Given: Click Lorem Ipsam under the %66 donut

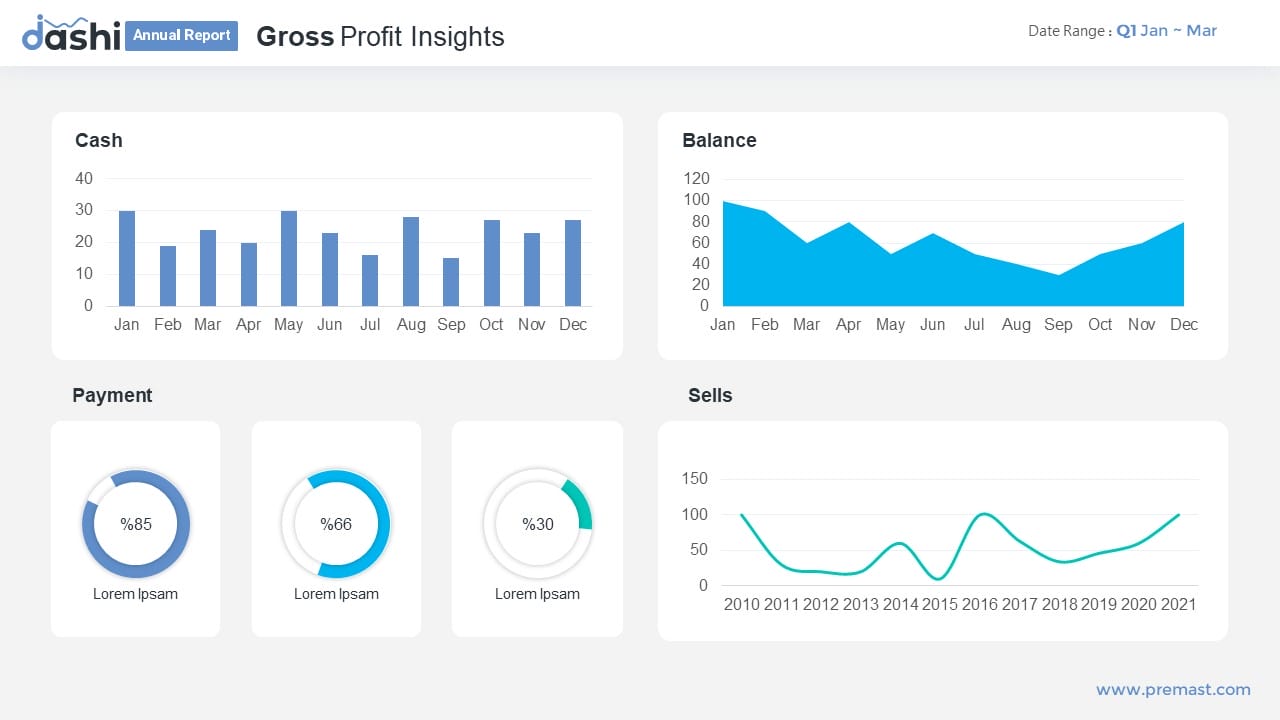Looking at the screenshot, I should point(336,594).
